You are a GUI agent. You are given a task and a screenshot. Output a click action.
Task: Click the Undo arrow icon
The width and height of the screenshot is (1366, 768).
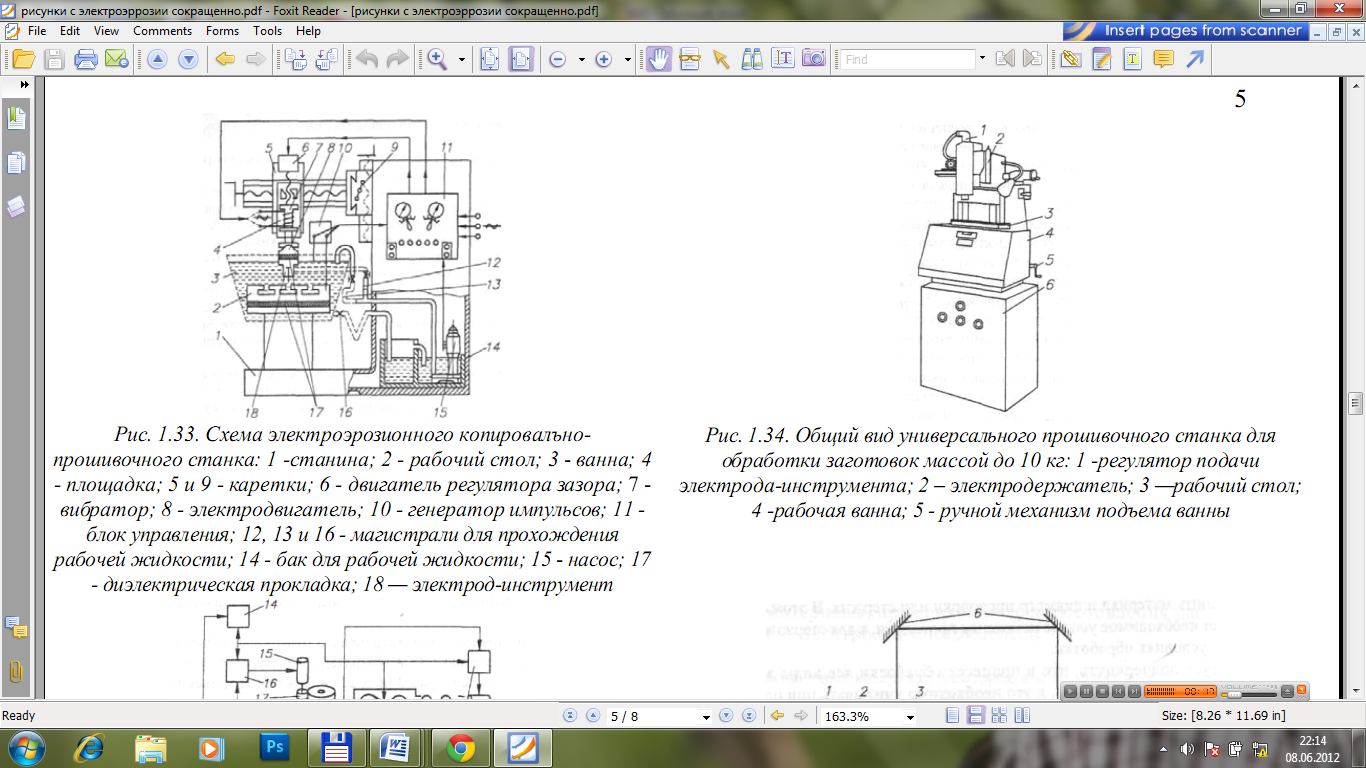point(367,59)
